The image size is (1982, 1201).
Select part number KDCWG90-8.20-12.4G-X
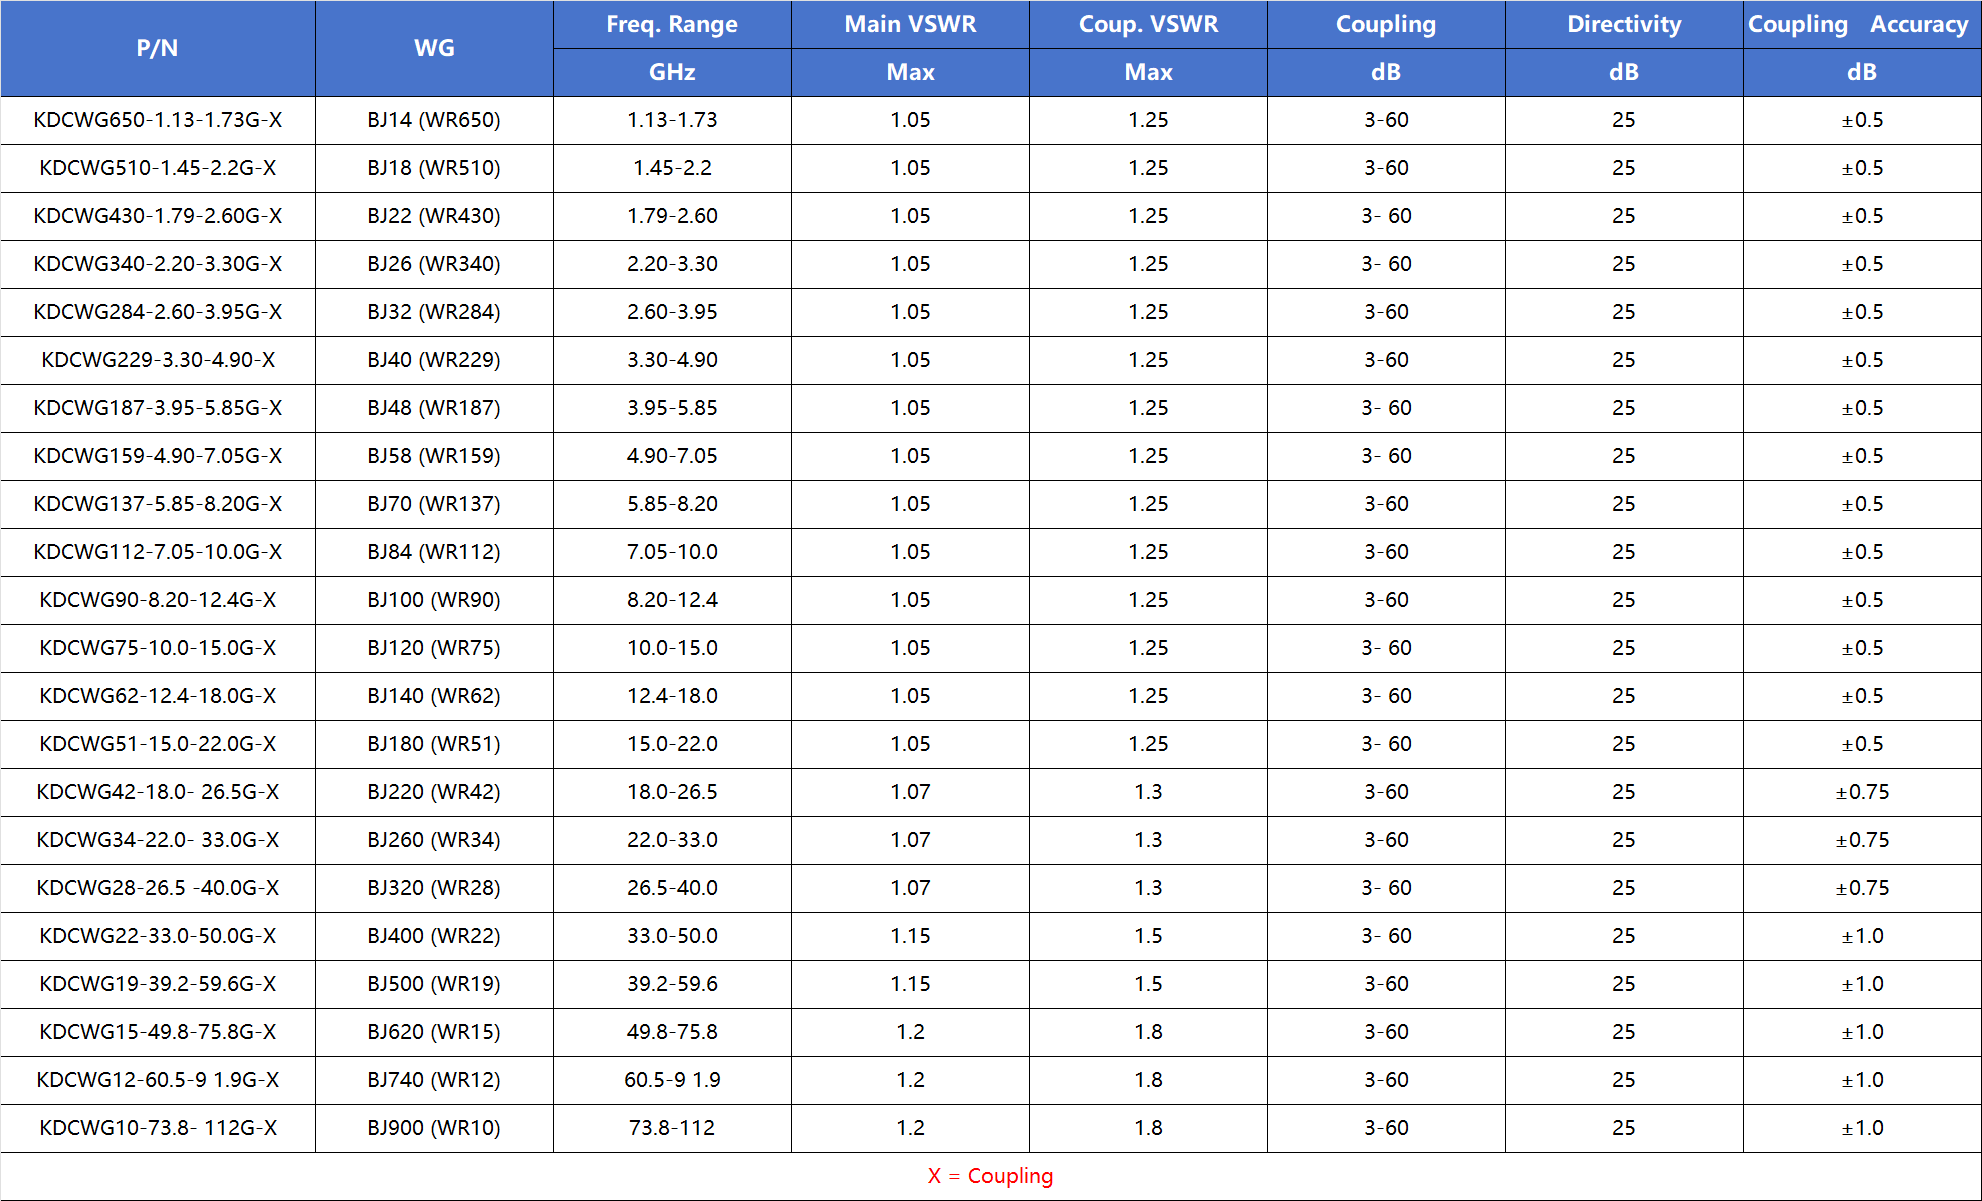point(158,600)
